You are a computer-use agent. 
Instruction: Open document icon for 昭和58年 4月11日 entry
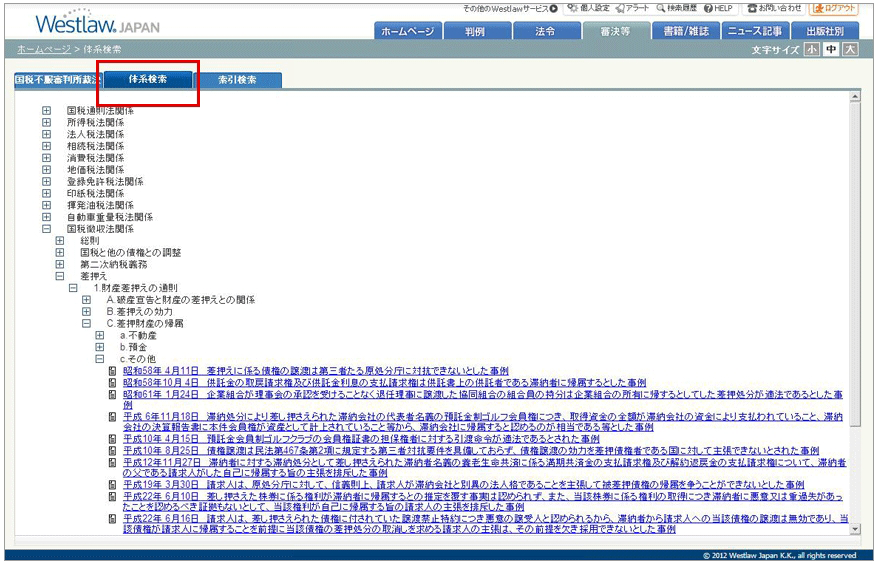(x=112, y=371)
